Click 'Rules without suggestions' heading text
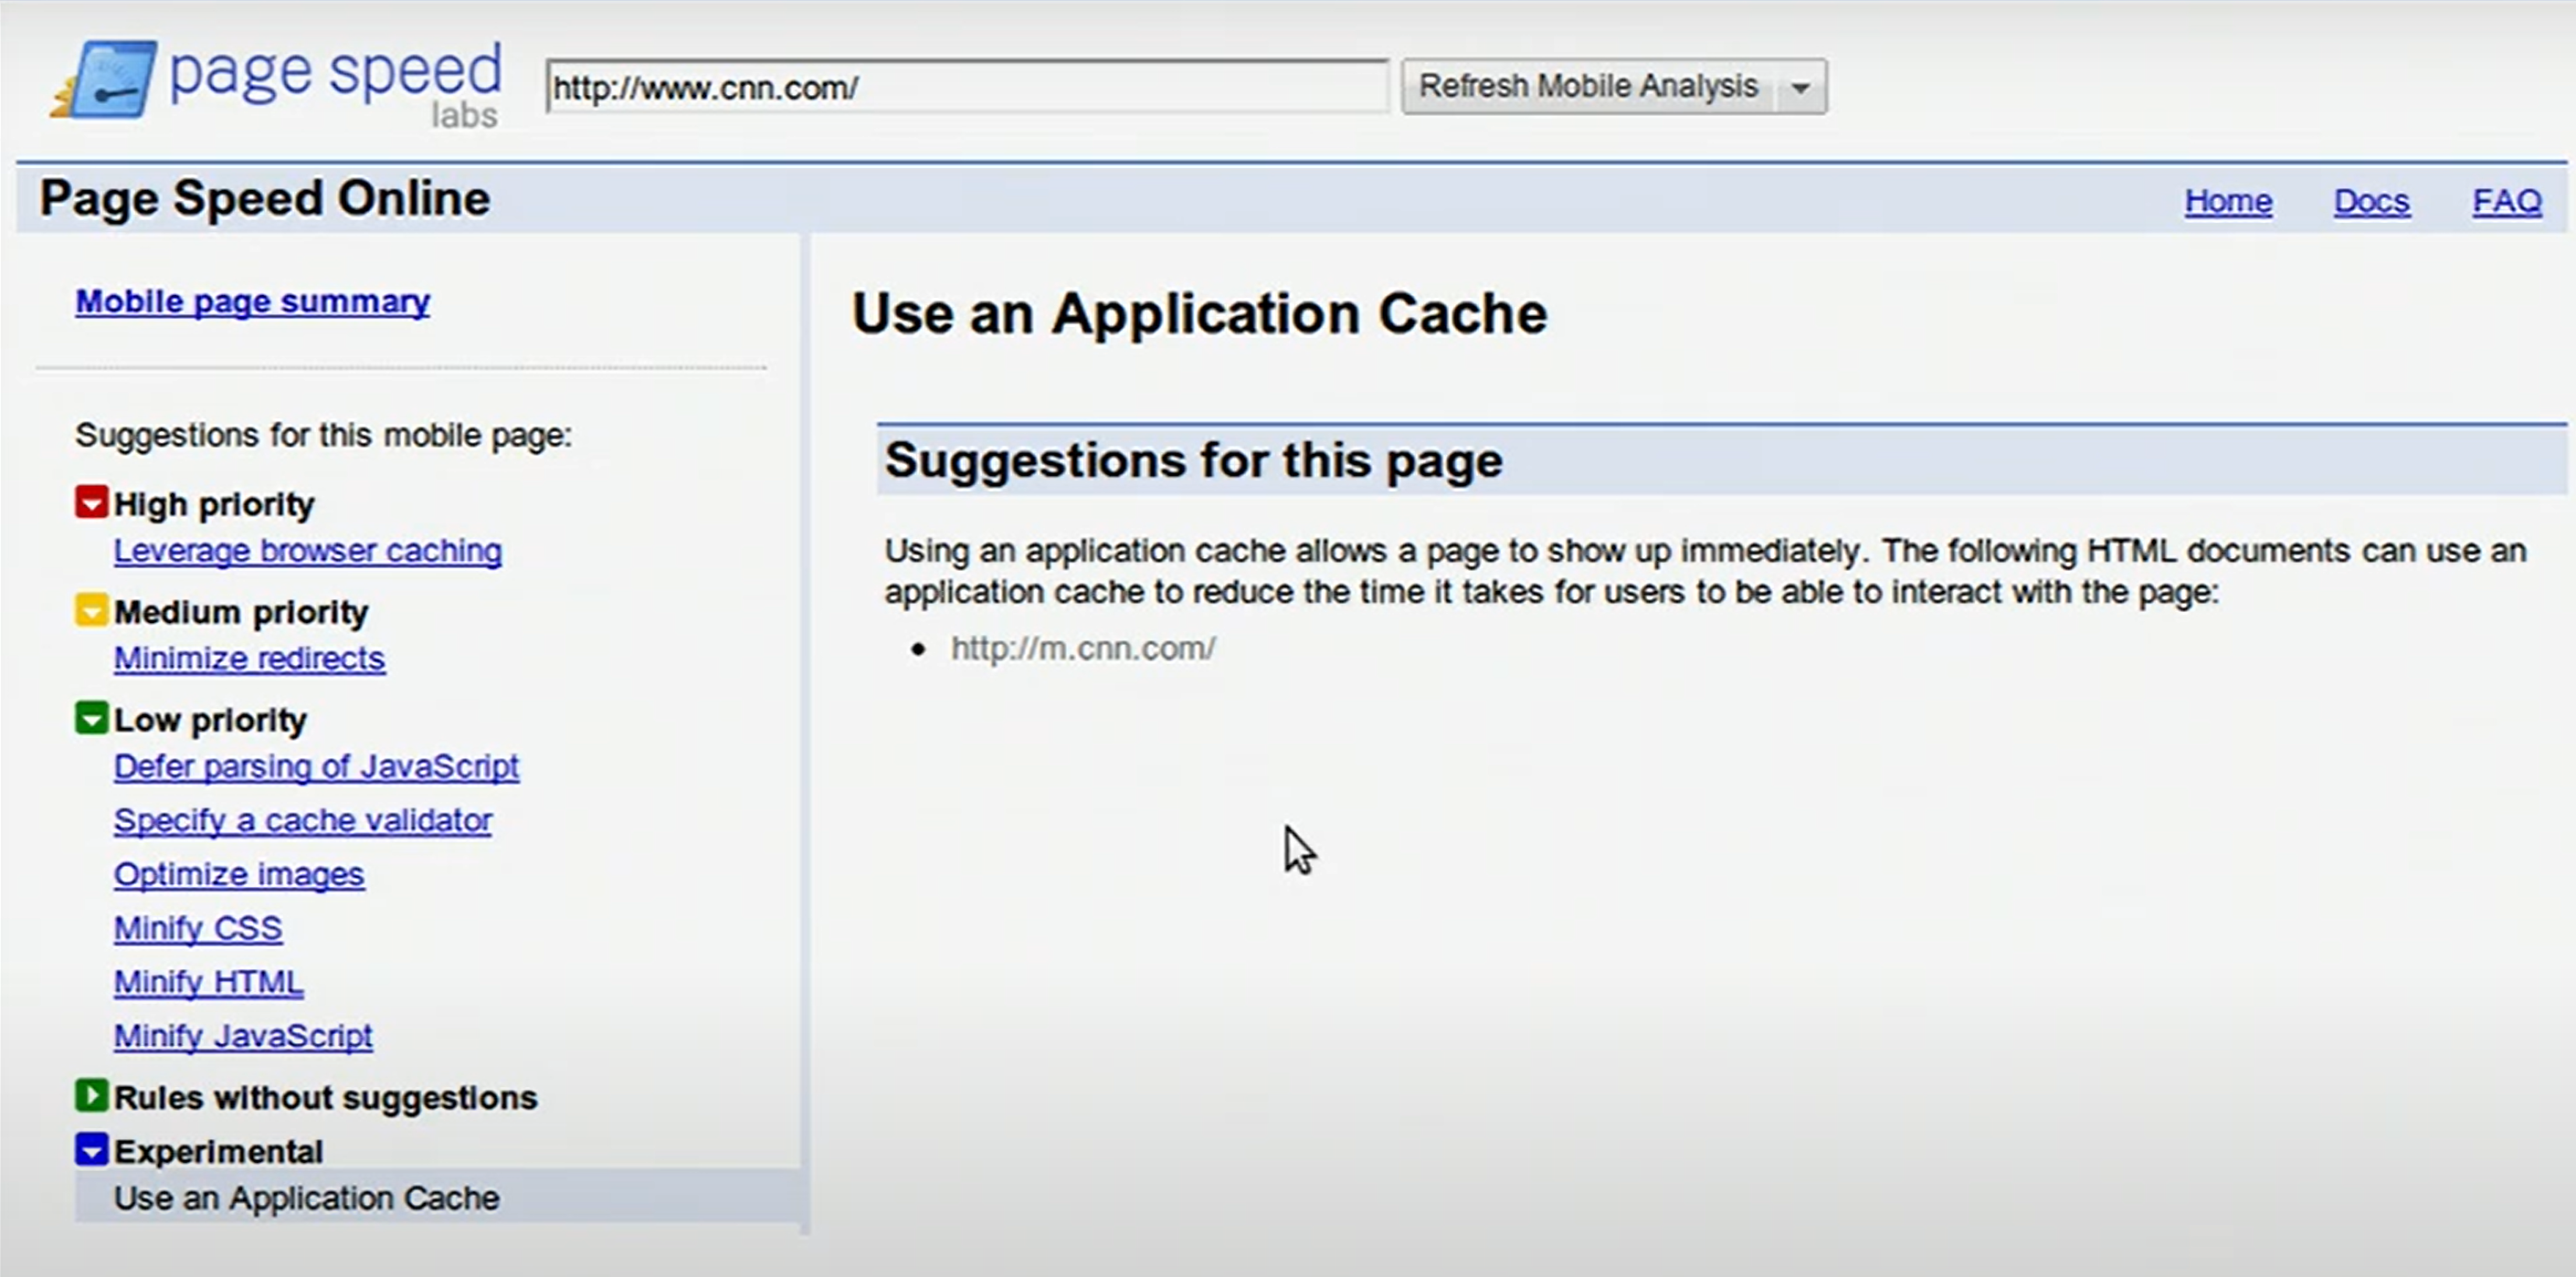The image size is (2576, 1277). click(x=326, y=1097)
